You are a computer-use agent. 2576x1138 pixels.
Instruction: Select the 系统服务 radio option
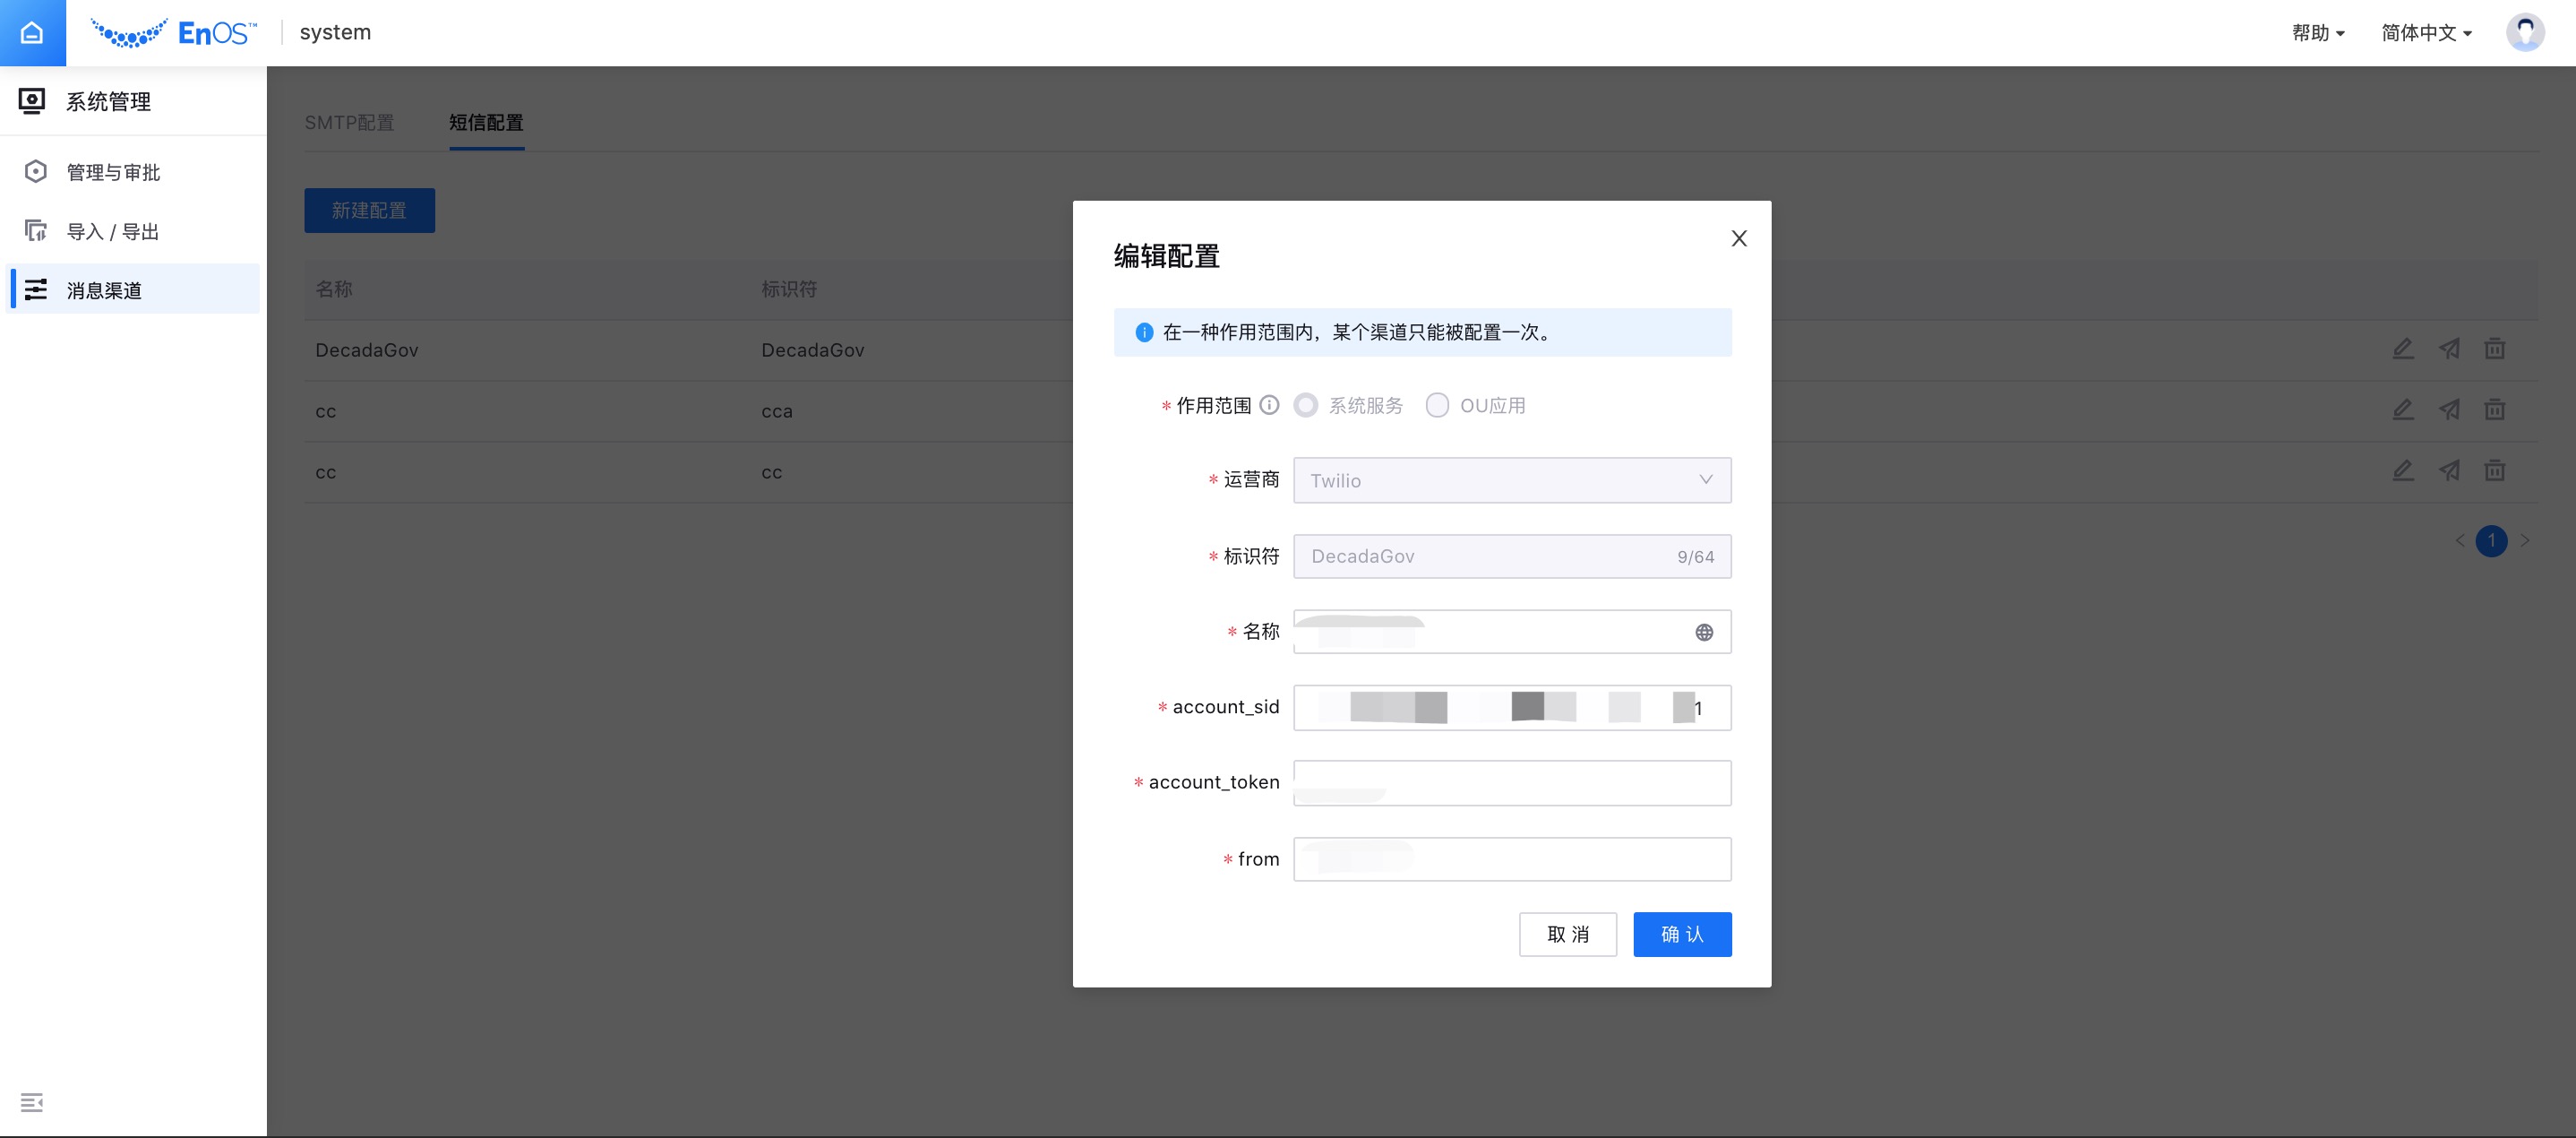coord(1306,405)
